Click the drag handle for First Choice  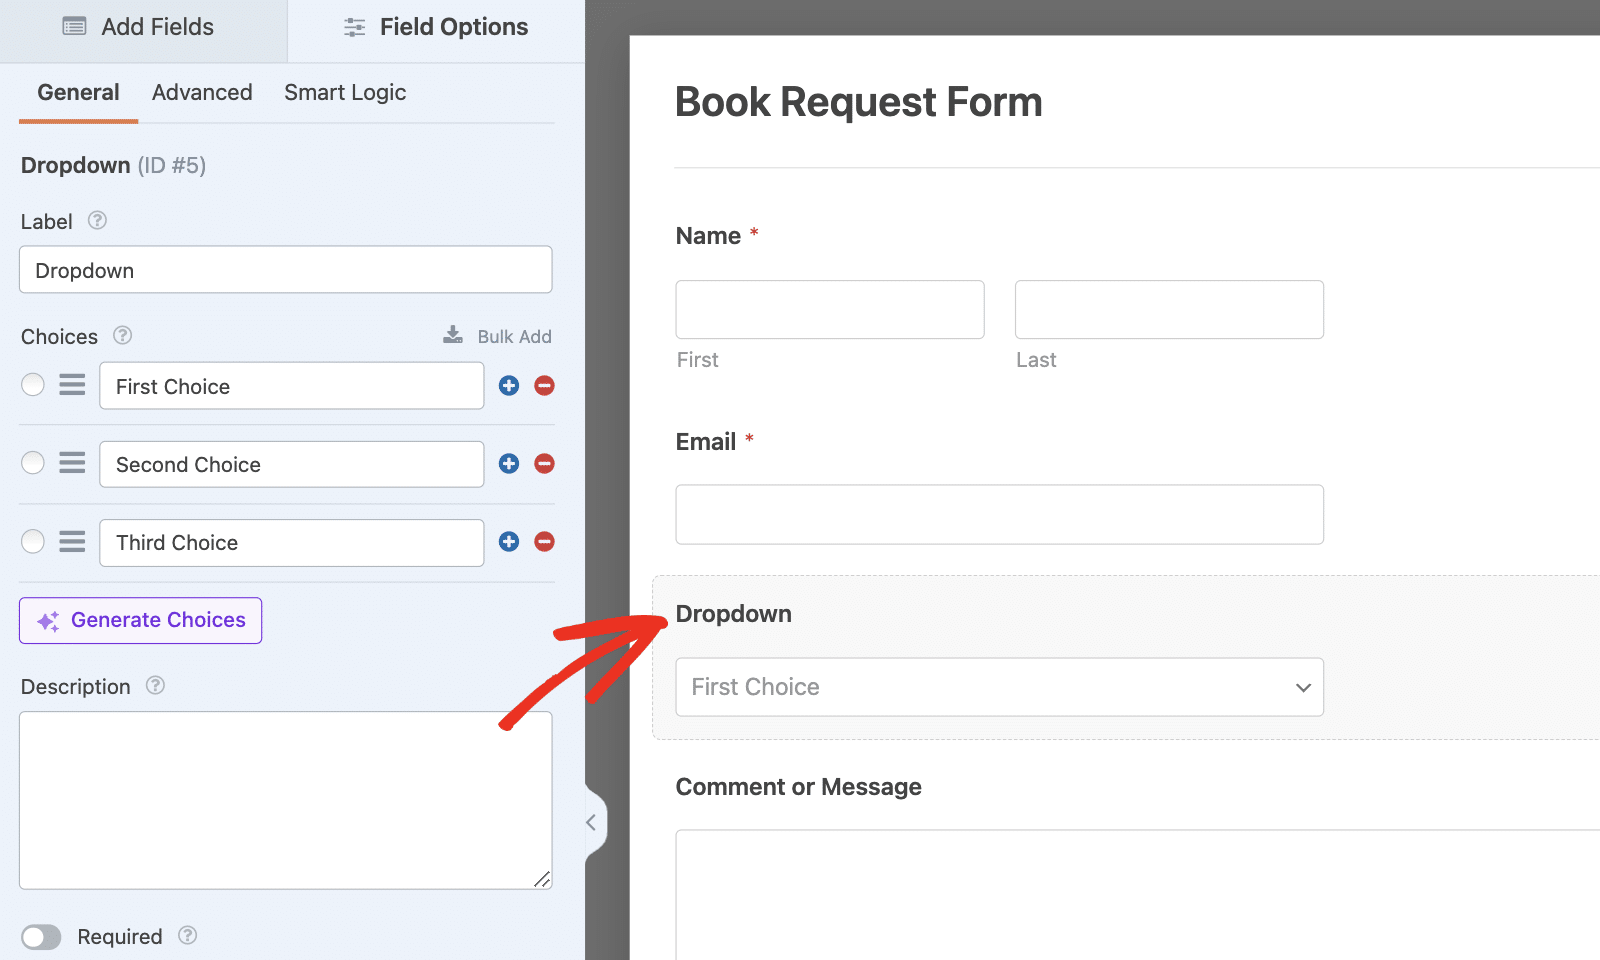[72, 385]
